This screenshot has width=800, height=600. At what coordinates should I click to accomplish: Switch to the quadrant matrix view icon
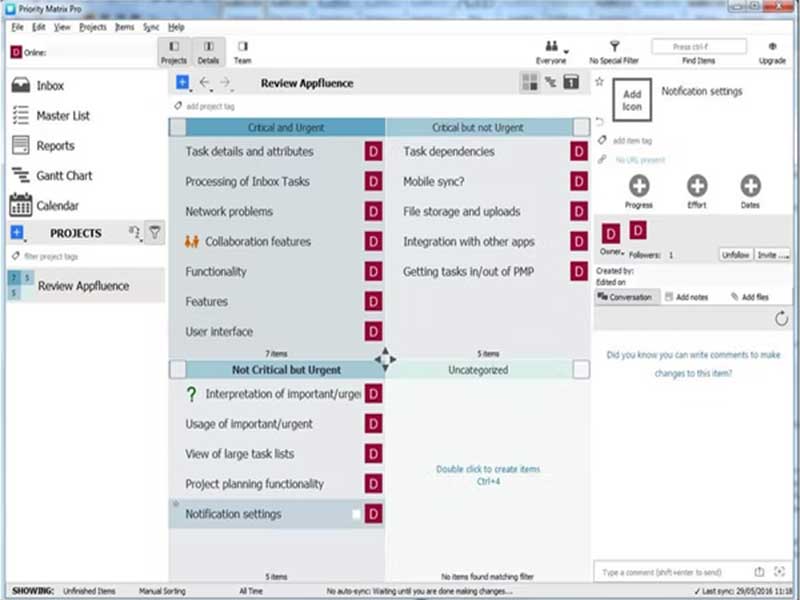[530, 82]
